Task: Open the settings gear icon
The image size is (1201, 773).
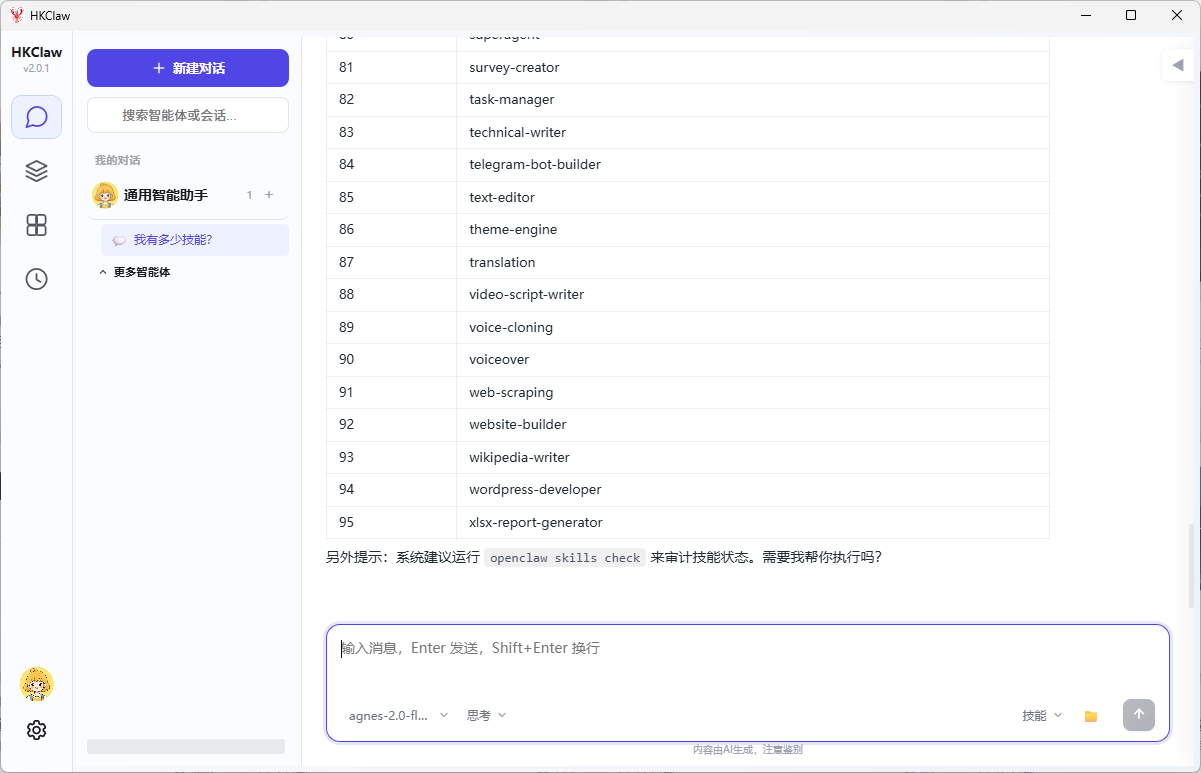Action: [36, 730]
